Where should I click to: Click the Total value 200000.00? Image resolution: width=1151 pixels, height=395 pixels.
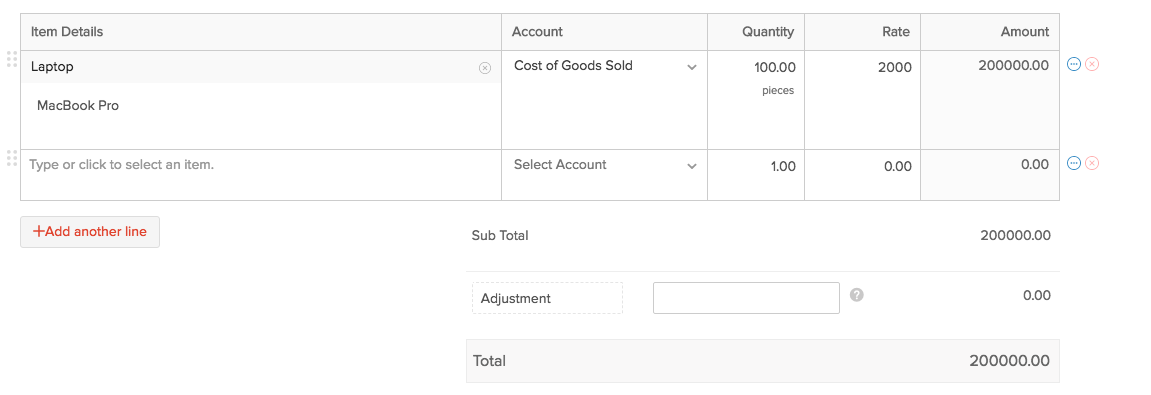[x=1009, y=360]
